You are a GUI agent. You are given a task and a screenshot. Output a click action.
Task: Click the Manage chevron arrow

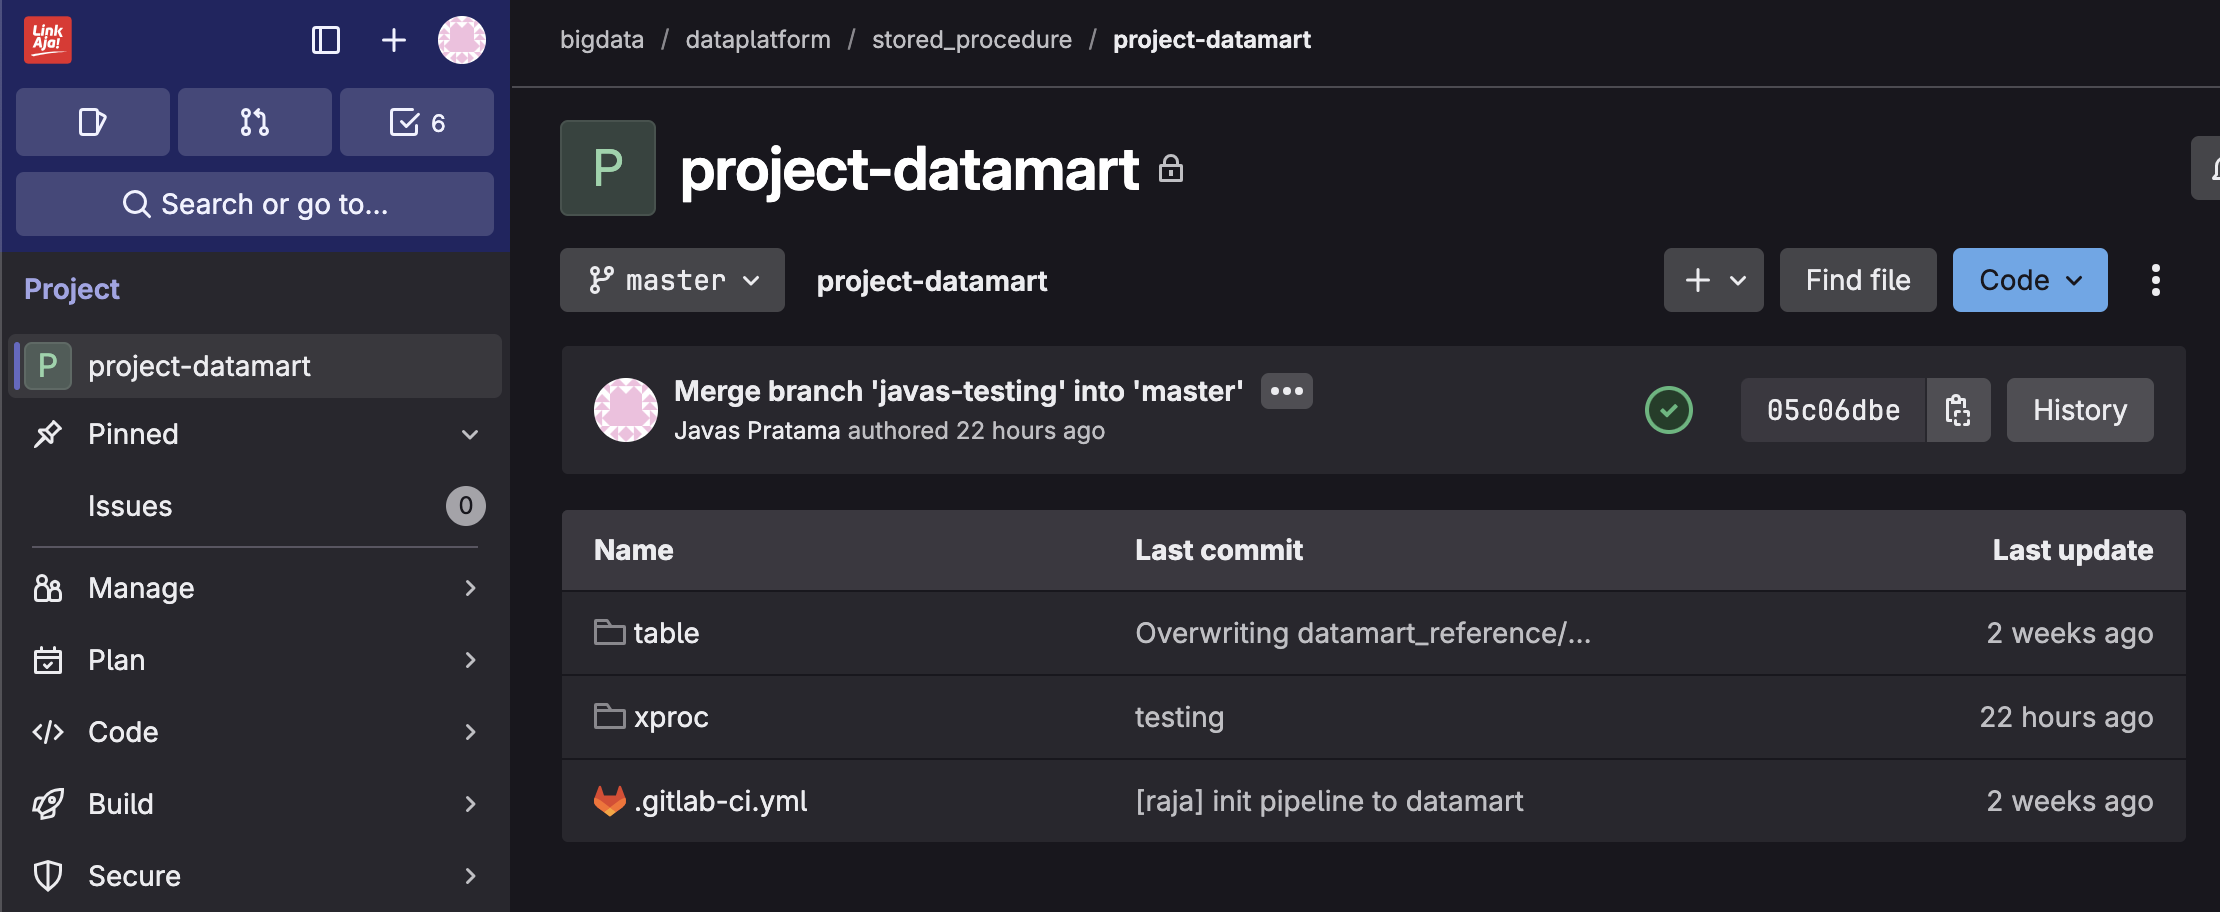tap(470, 588)
